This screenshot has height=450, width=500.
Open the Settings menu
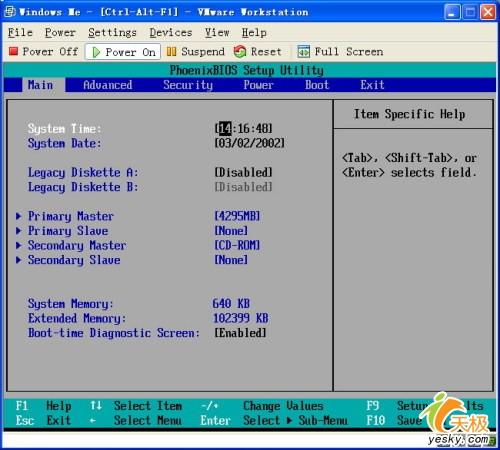tap(112, 32)
